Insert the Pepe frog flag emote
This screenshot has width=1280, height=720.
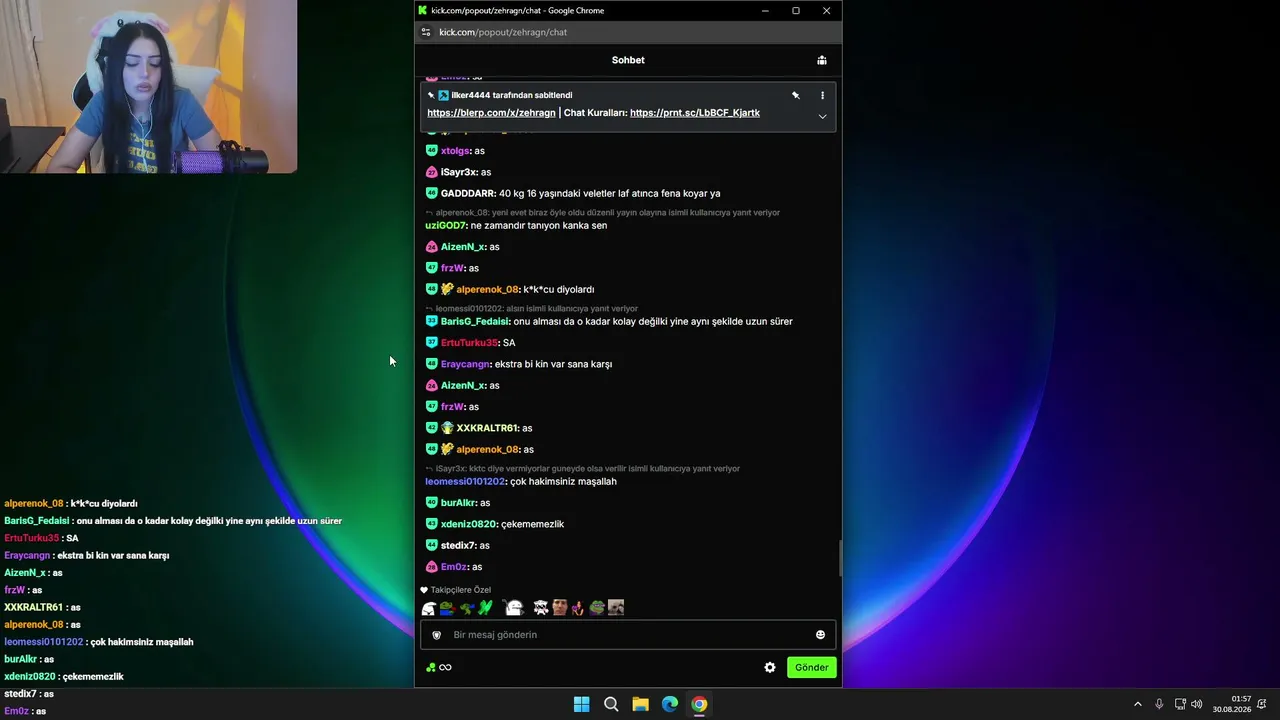pos(447,608)
